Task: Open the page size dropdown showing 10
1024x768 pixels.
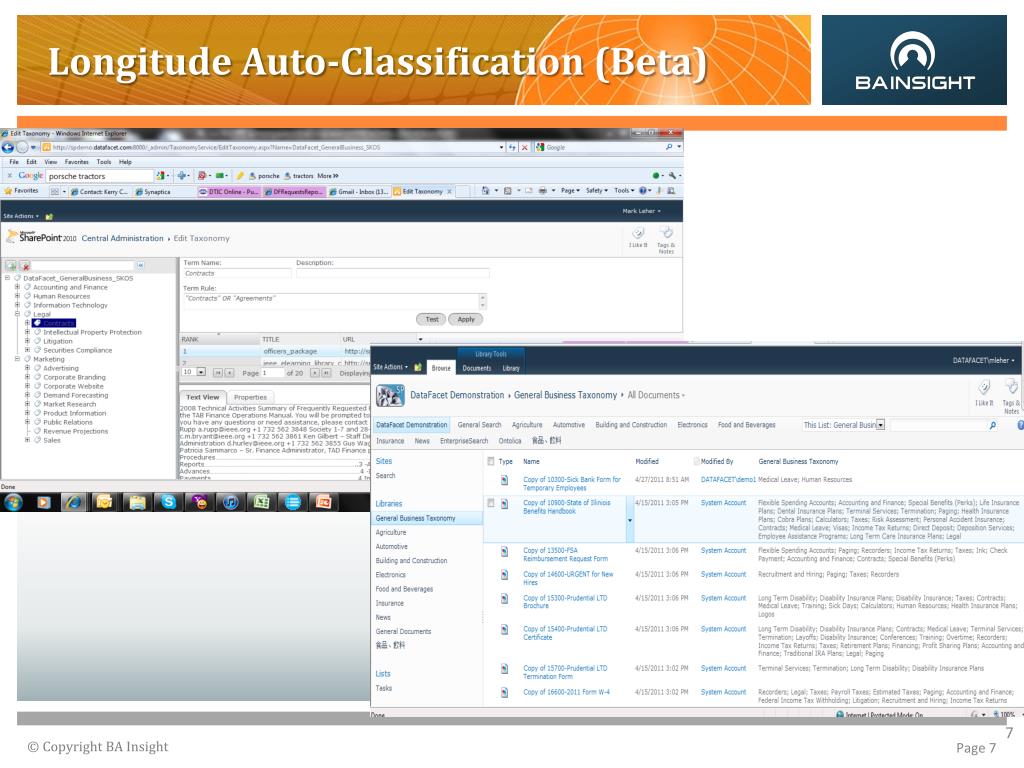Action: click(x=201, y=372)
